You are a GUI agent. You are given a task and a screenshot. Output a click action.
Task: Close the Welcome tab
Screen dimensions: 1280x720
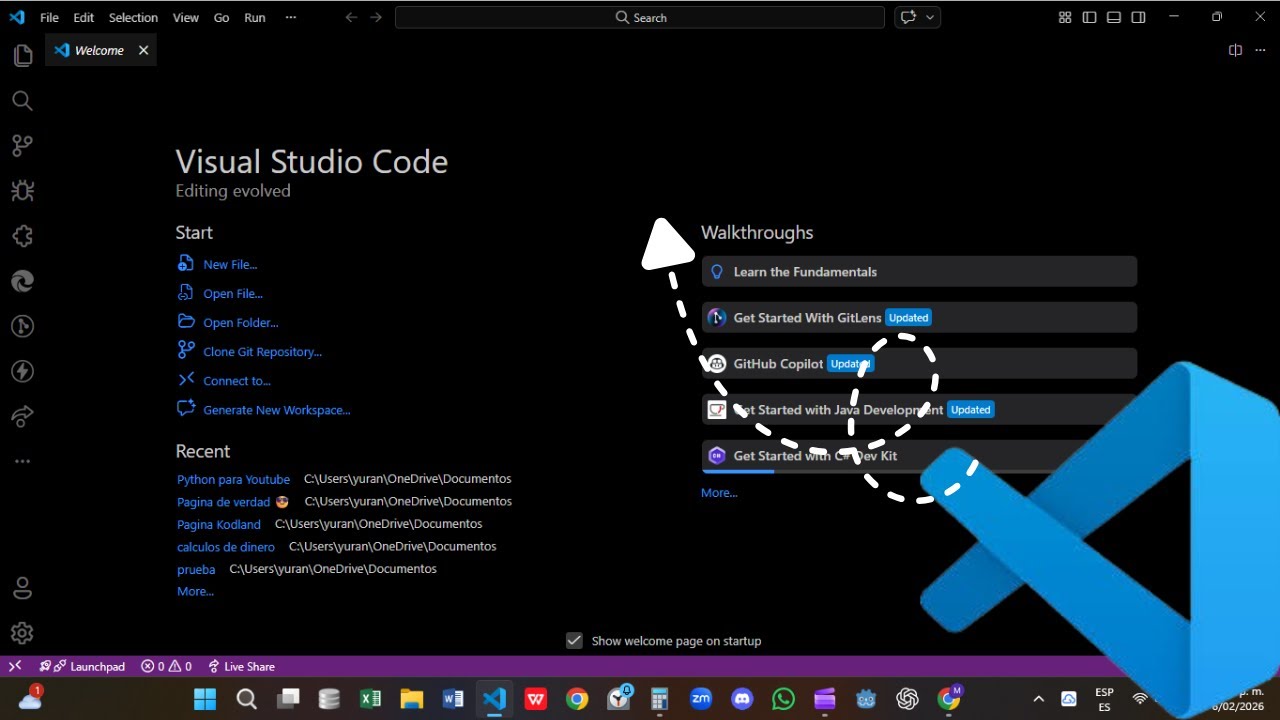[143, 50]
